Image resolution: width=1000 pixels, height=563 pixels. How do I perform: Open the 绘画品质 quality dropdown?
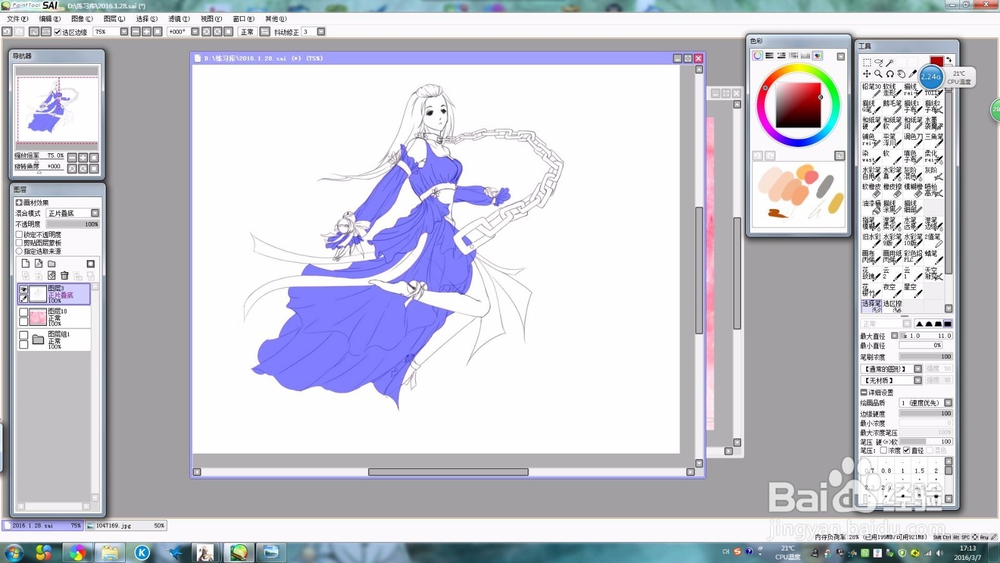click(x=948, y=403)
